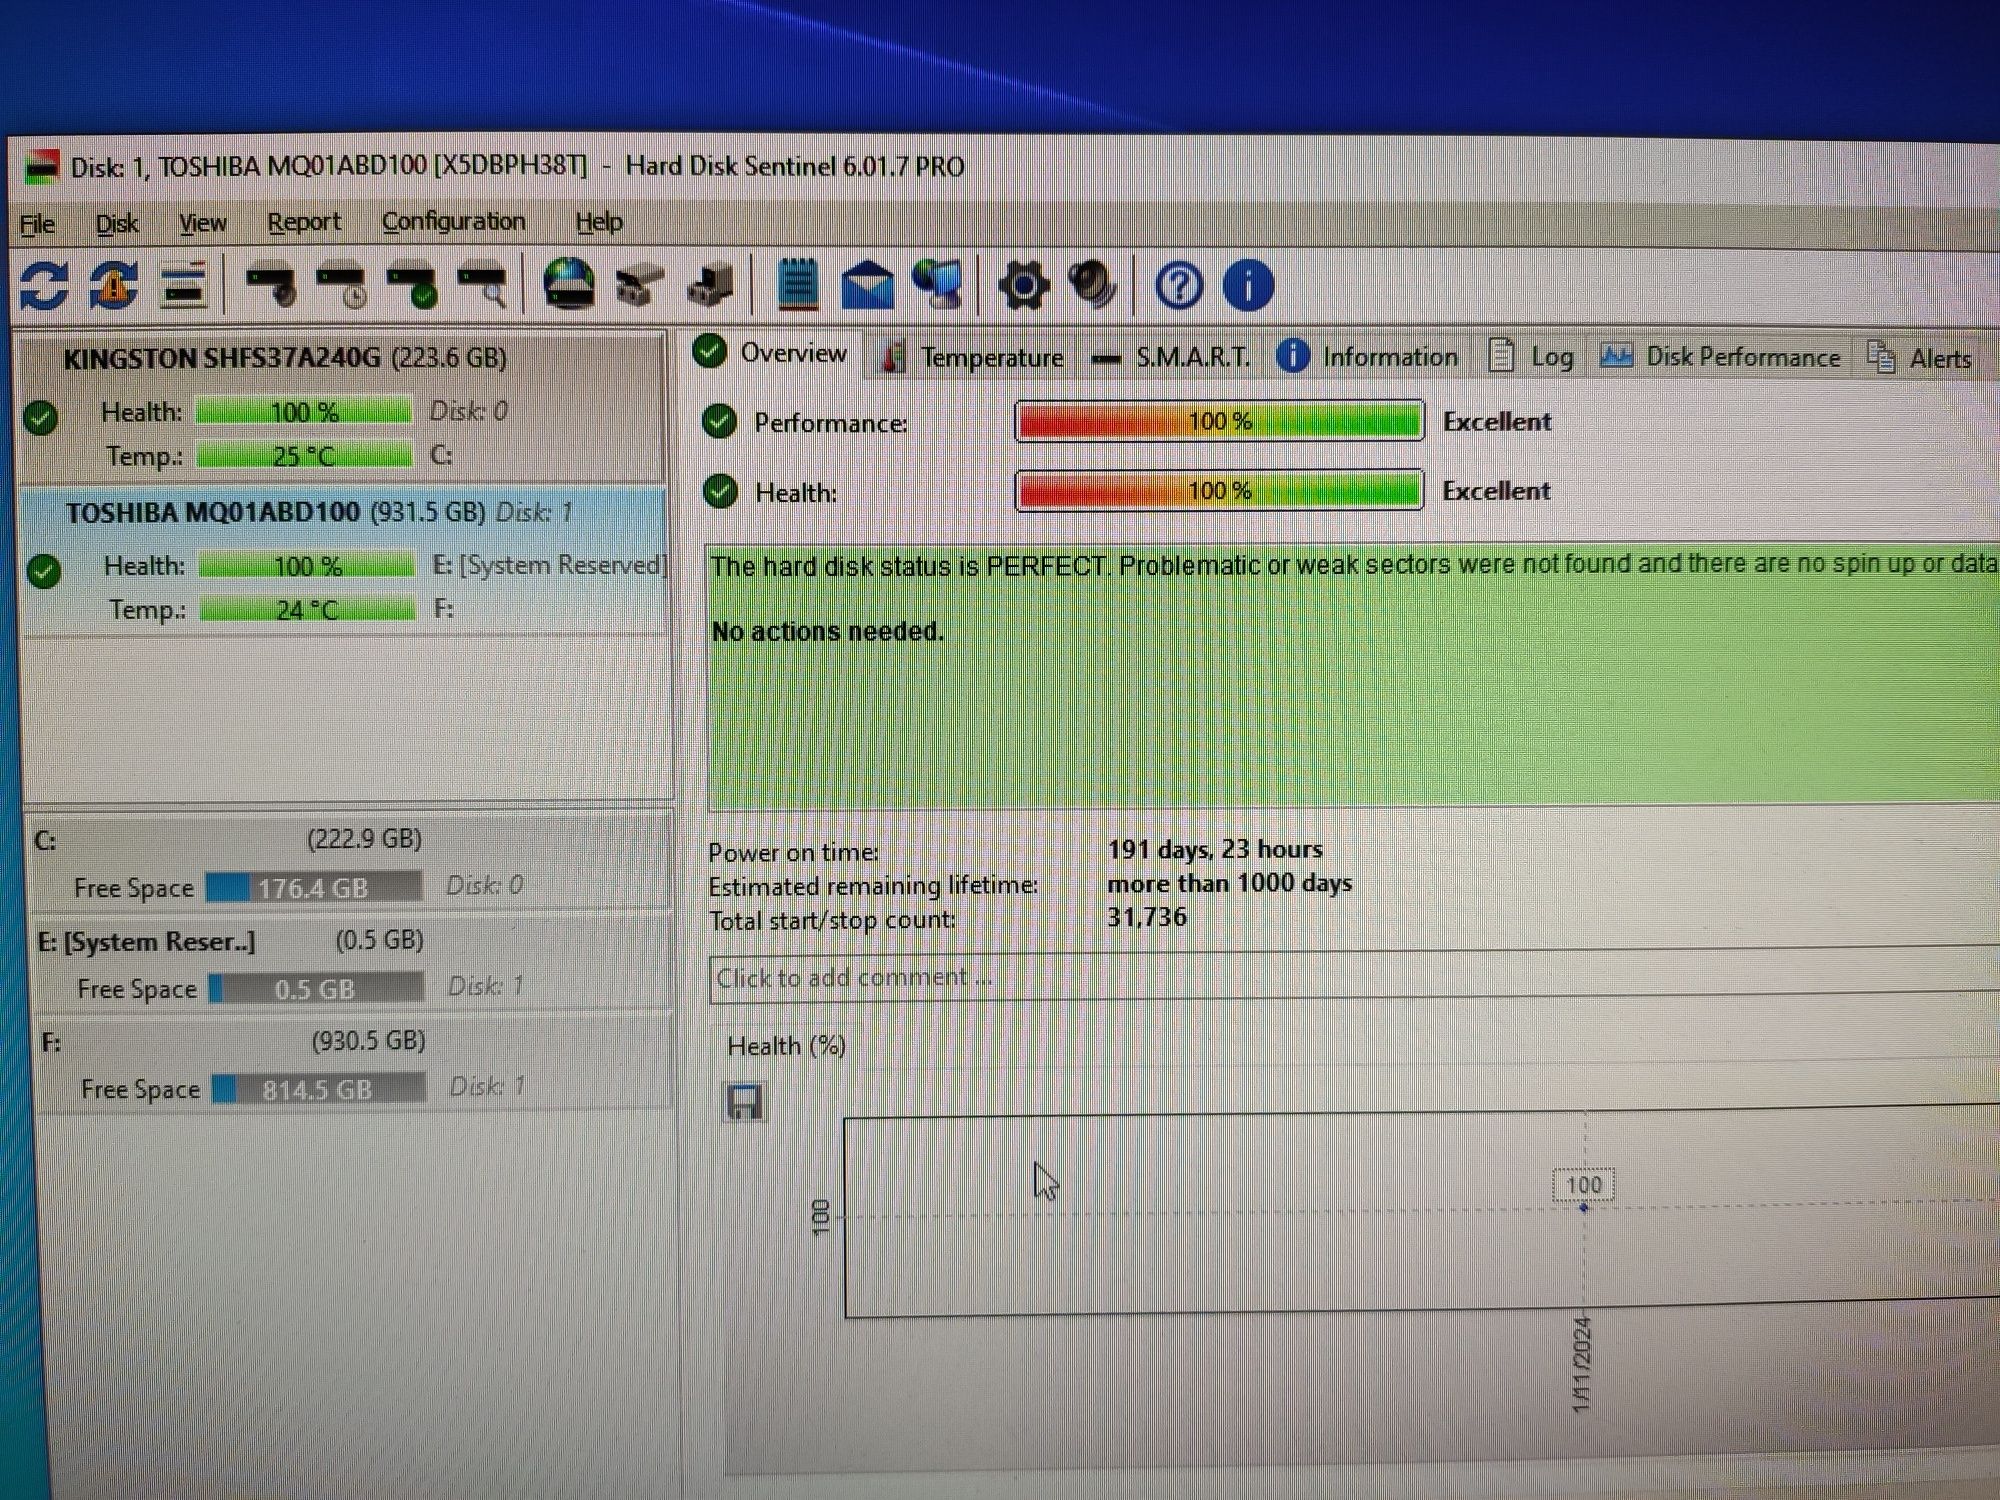The image size is (2000, 1500).
Task: Click the dark drive device toolbar icon
Action: tap(711, 286)
